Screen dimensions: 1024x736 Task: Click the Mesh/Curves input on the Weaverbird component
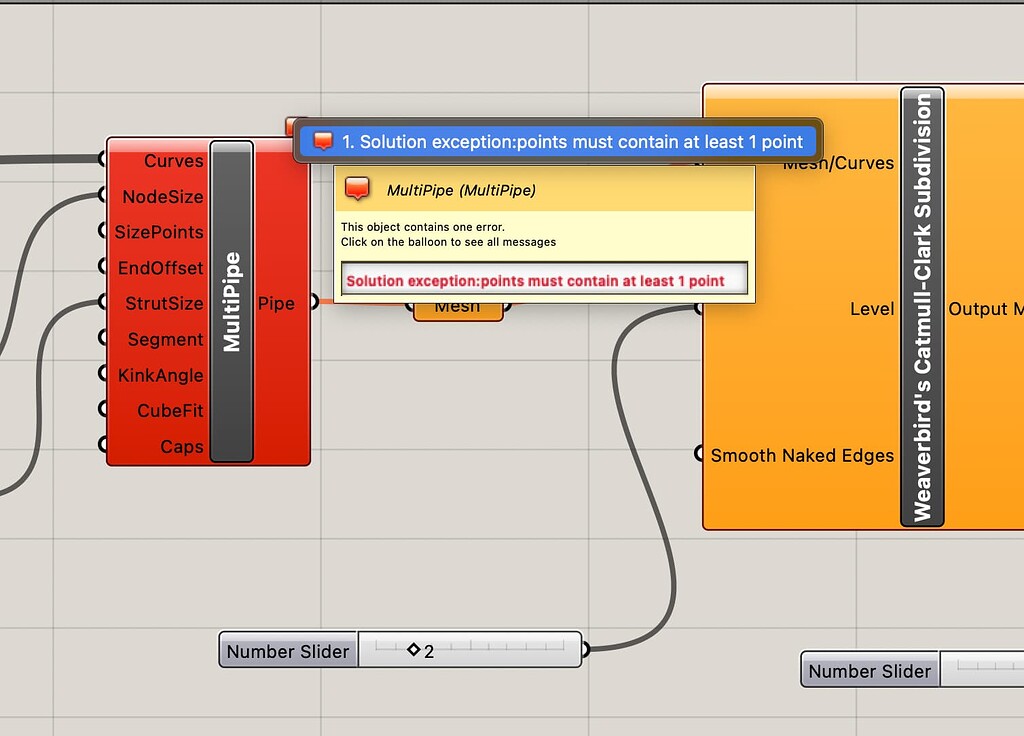click(x=697, y=163)
